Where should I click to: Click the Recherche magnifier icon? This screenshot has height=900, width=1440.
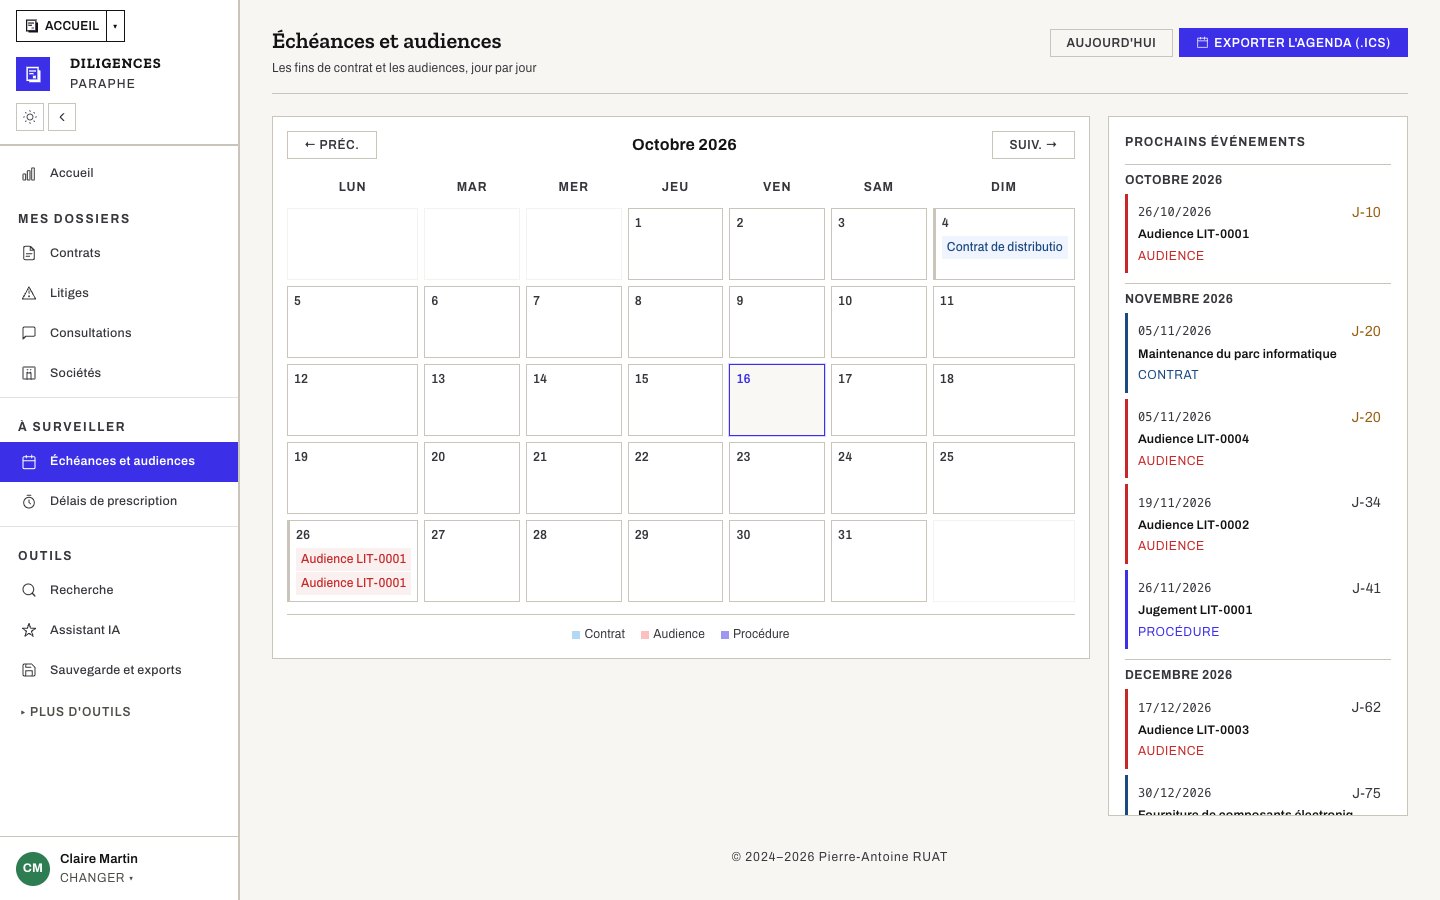click(29, 590)
